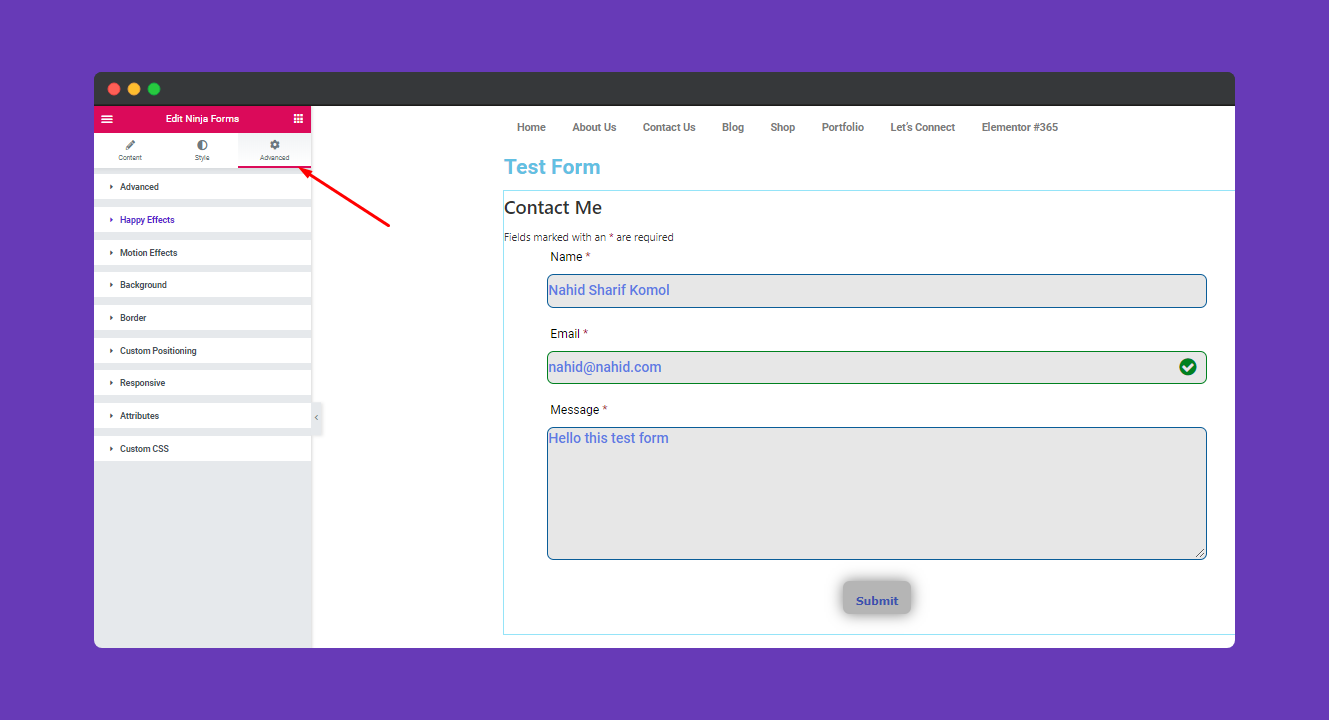Click the Edit Ninja Forms panel title

pyautogui.click(x=202, y=119)
